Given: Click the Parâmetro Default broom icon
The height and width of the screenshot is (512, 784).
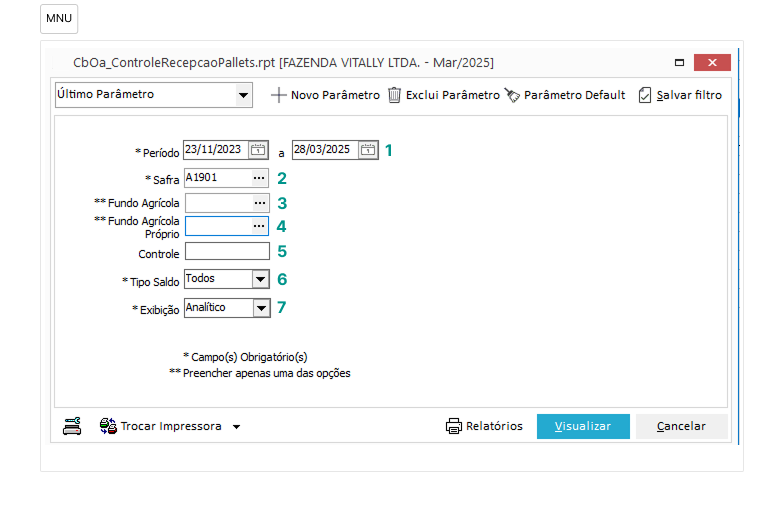Looking at the screenshot, I should (x=512, y=95).
